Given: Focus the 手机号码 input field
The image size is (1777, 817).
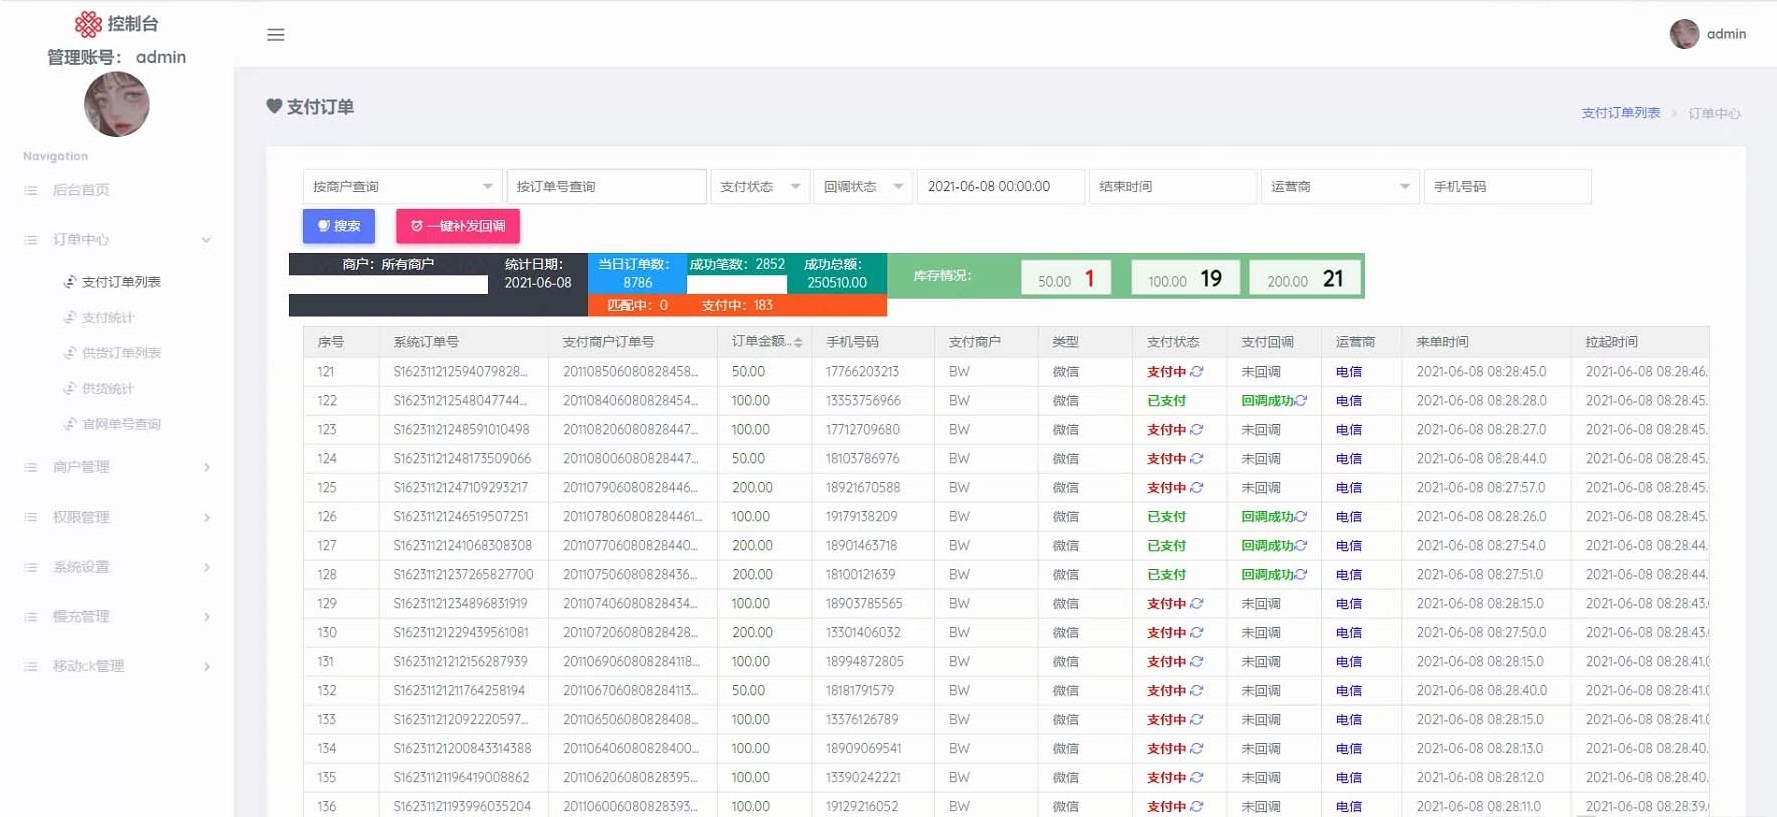Looking at the screenshot, I should click(1507, 187).
